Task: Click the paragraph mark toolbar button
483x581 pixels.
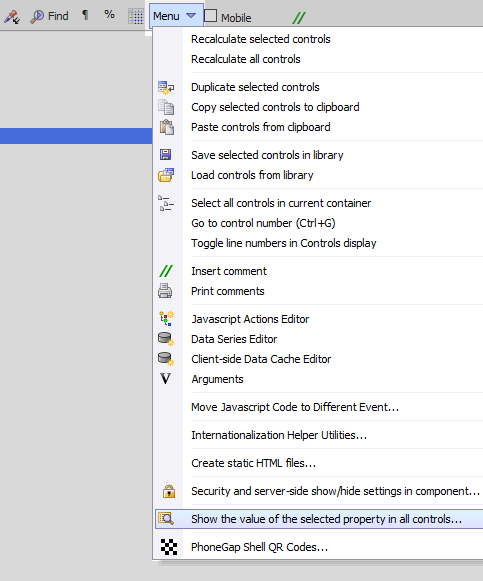Action: point(85,15)
